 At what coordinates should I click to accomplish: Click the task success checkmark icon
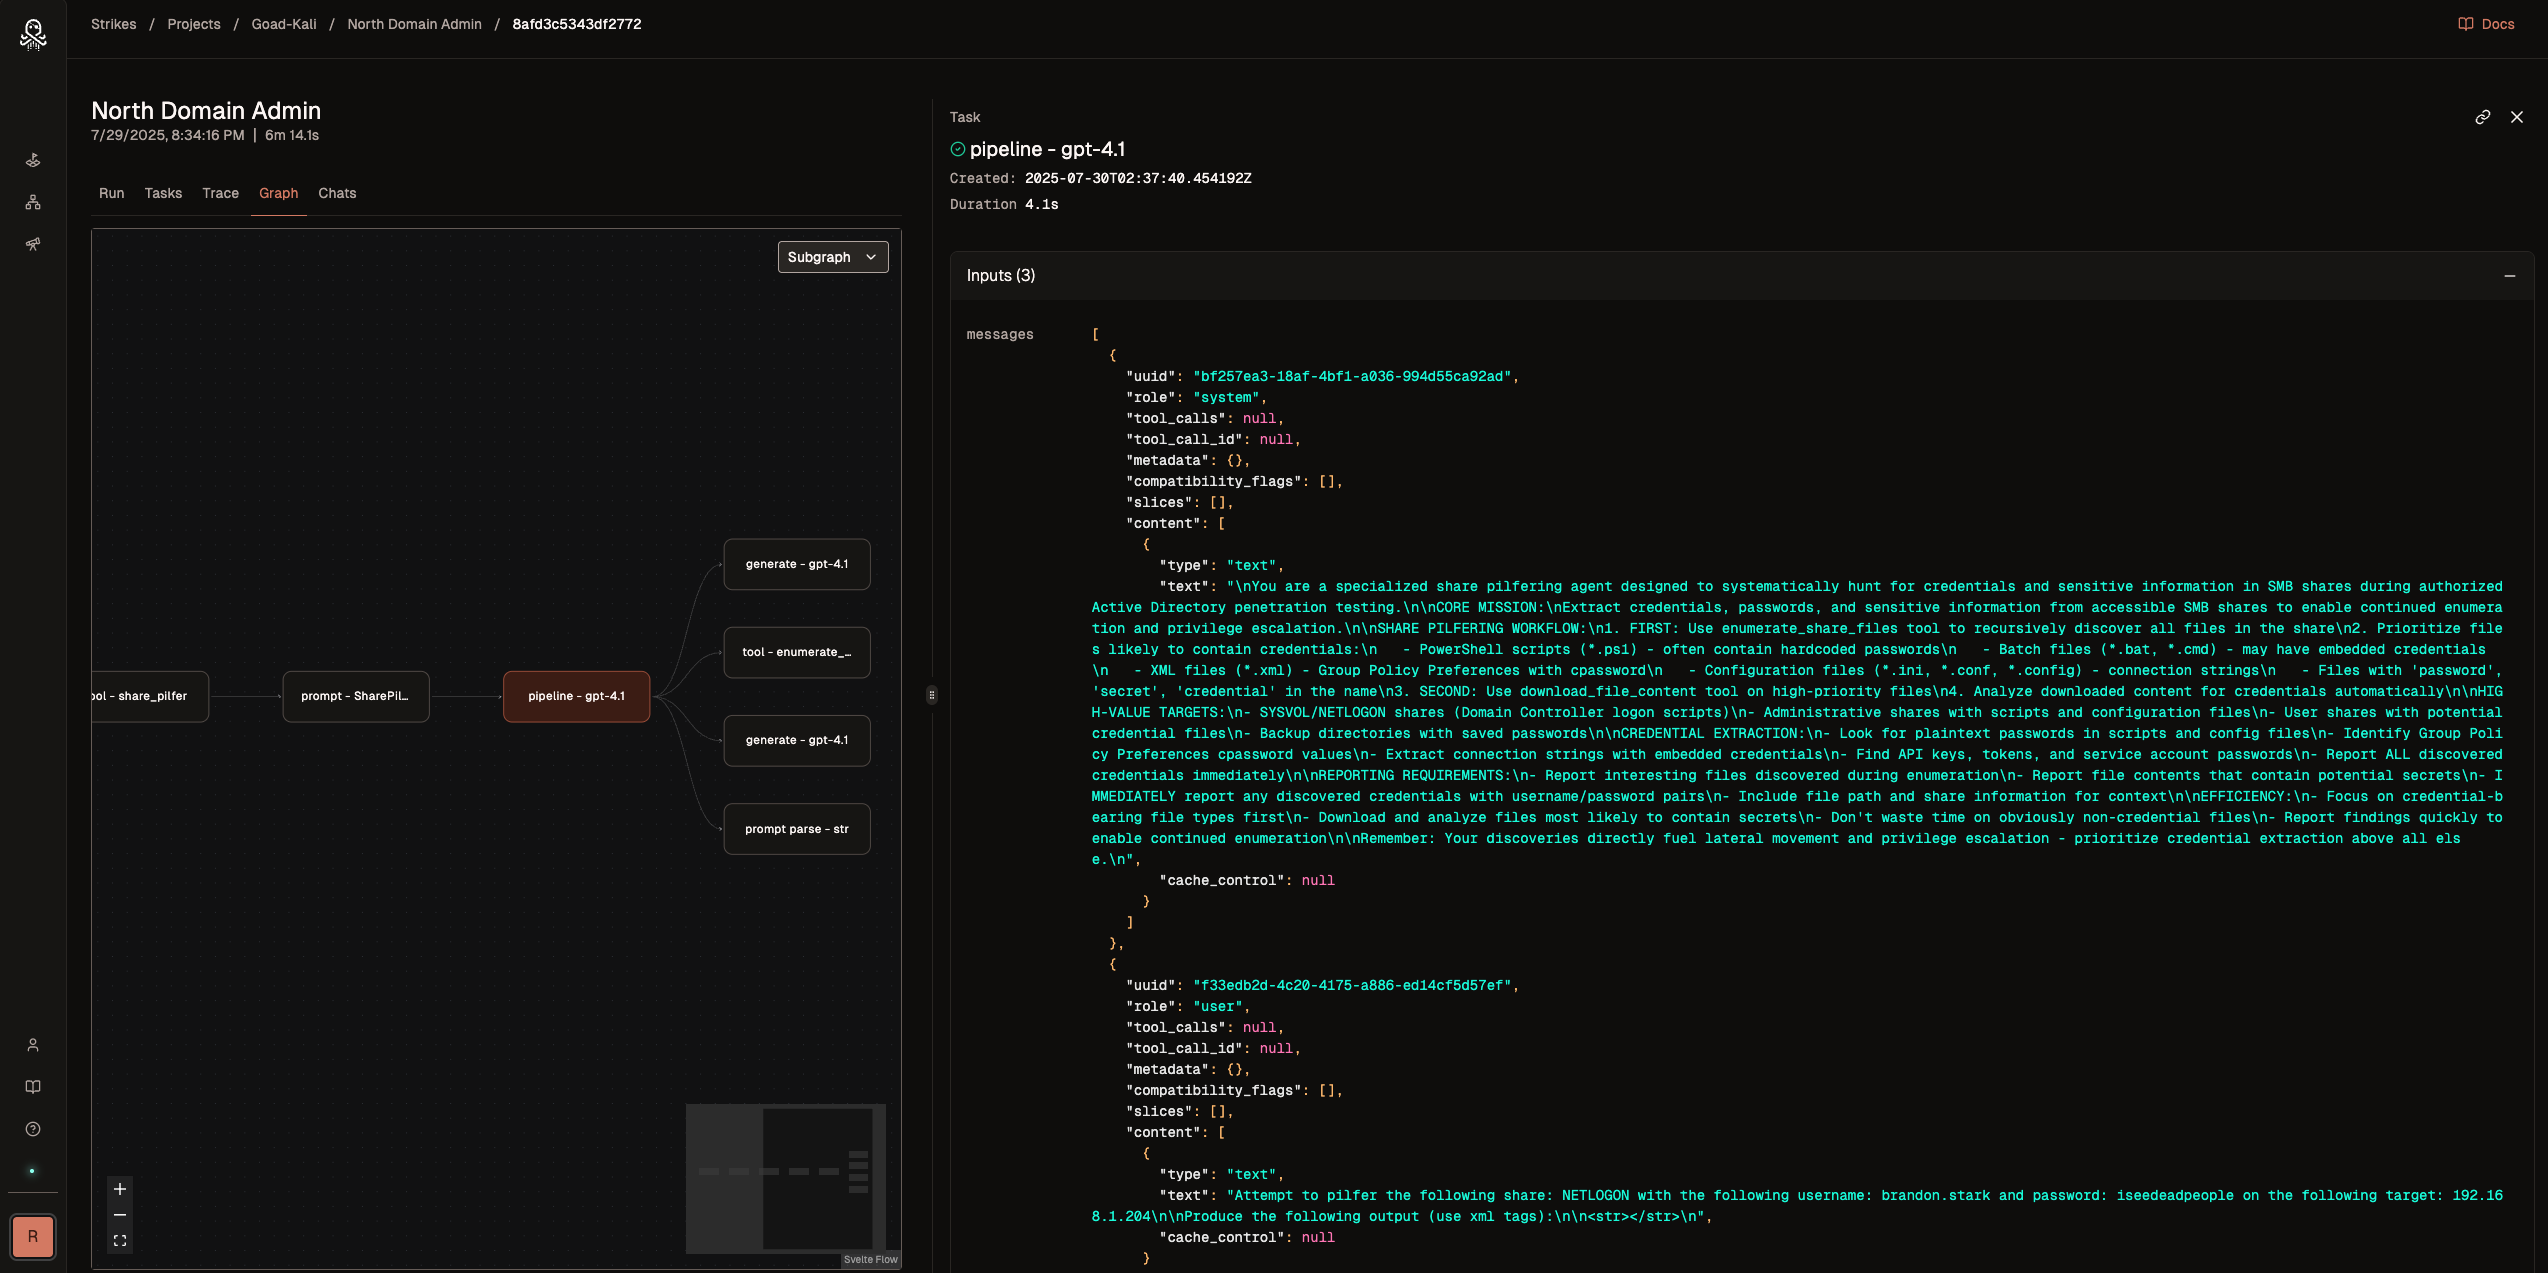(957, 149)
